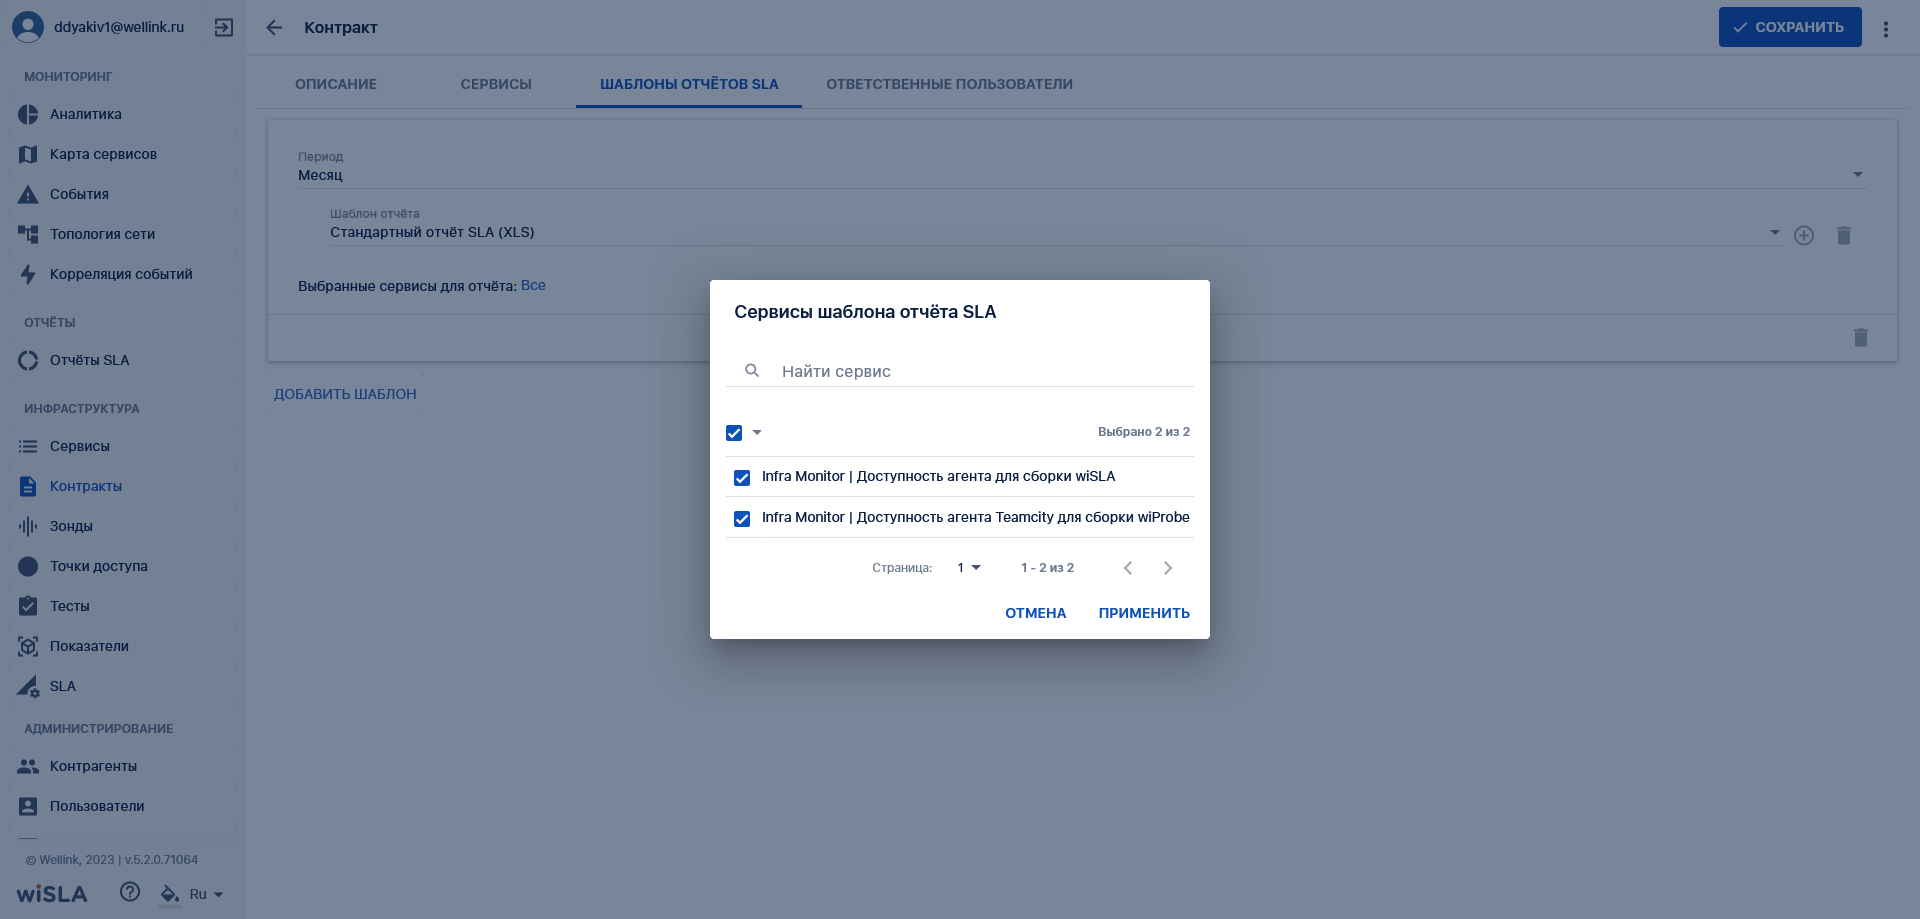The image size is (1920, 919).
Task: Click the ddyakiv1@wellink.ru username
Action: point(119,27)
